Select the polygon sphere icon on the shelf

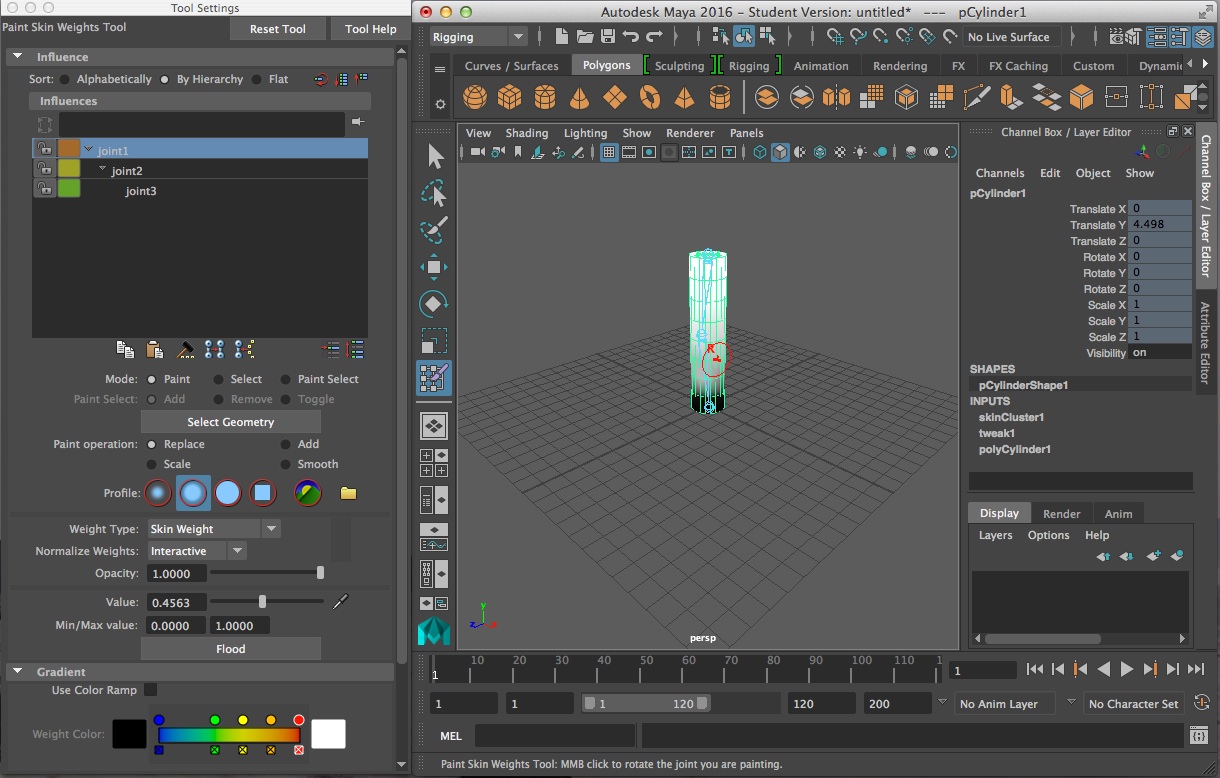coord(474,96)
